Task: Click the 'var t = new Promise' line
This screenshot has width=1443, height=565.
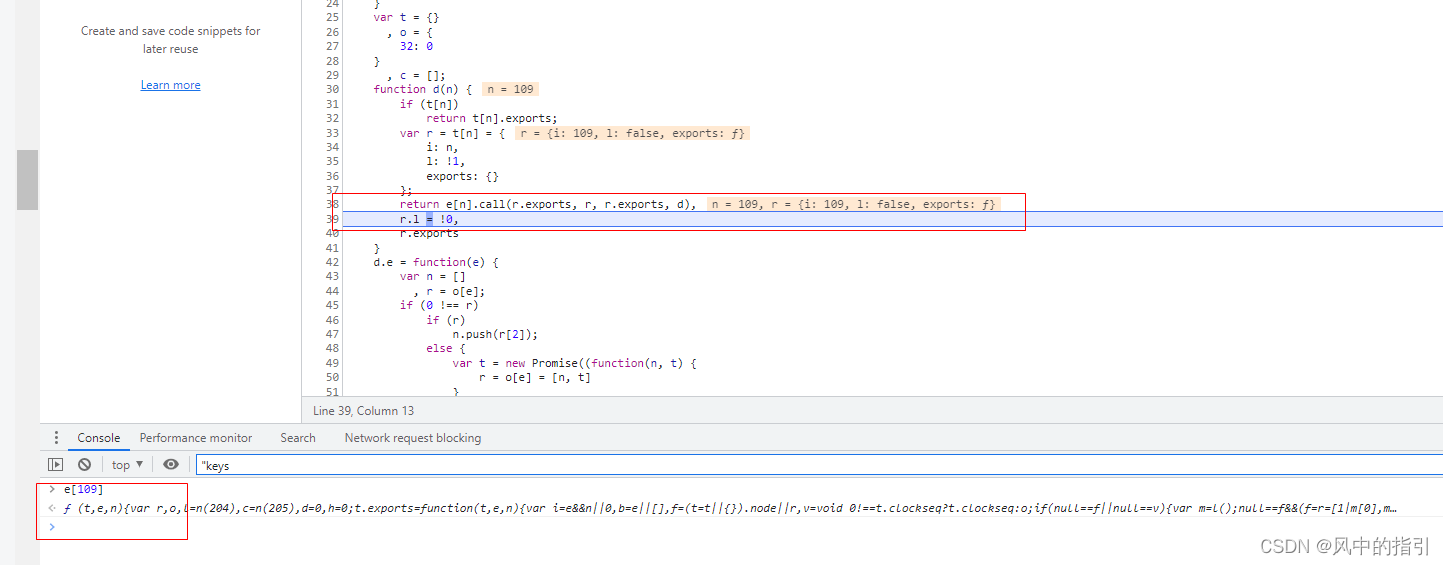Action: (x=575, y=363)
